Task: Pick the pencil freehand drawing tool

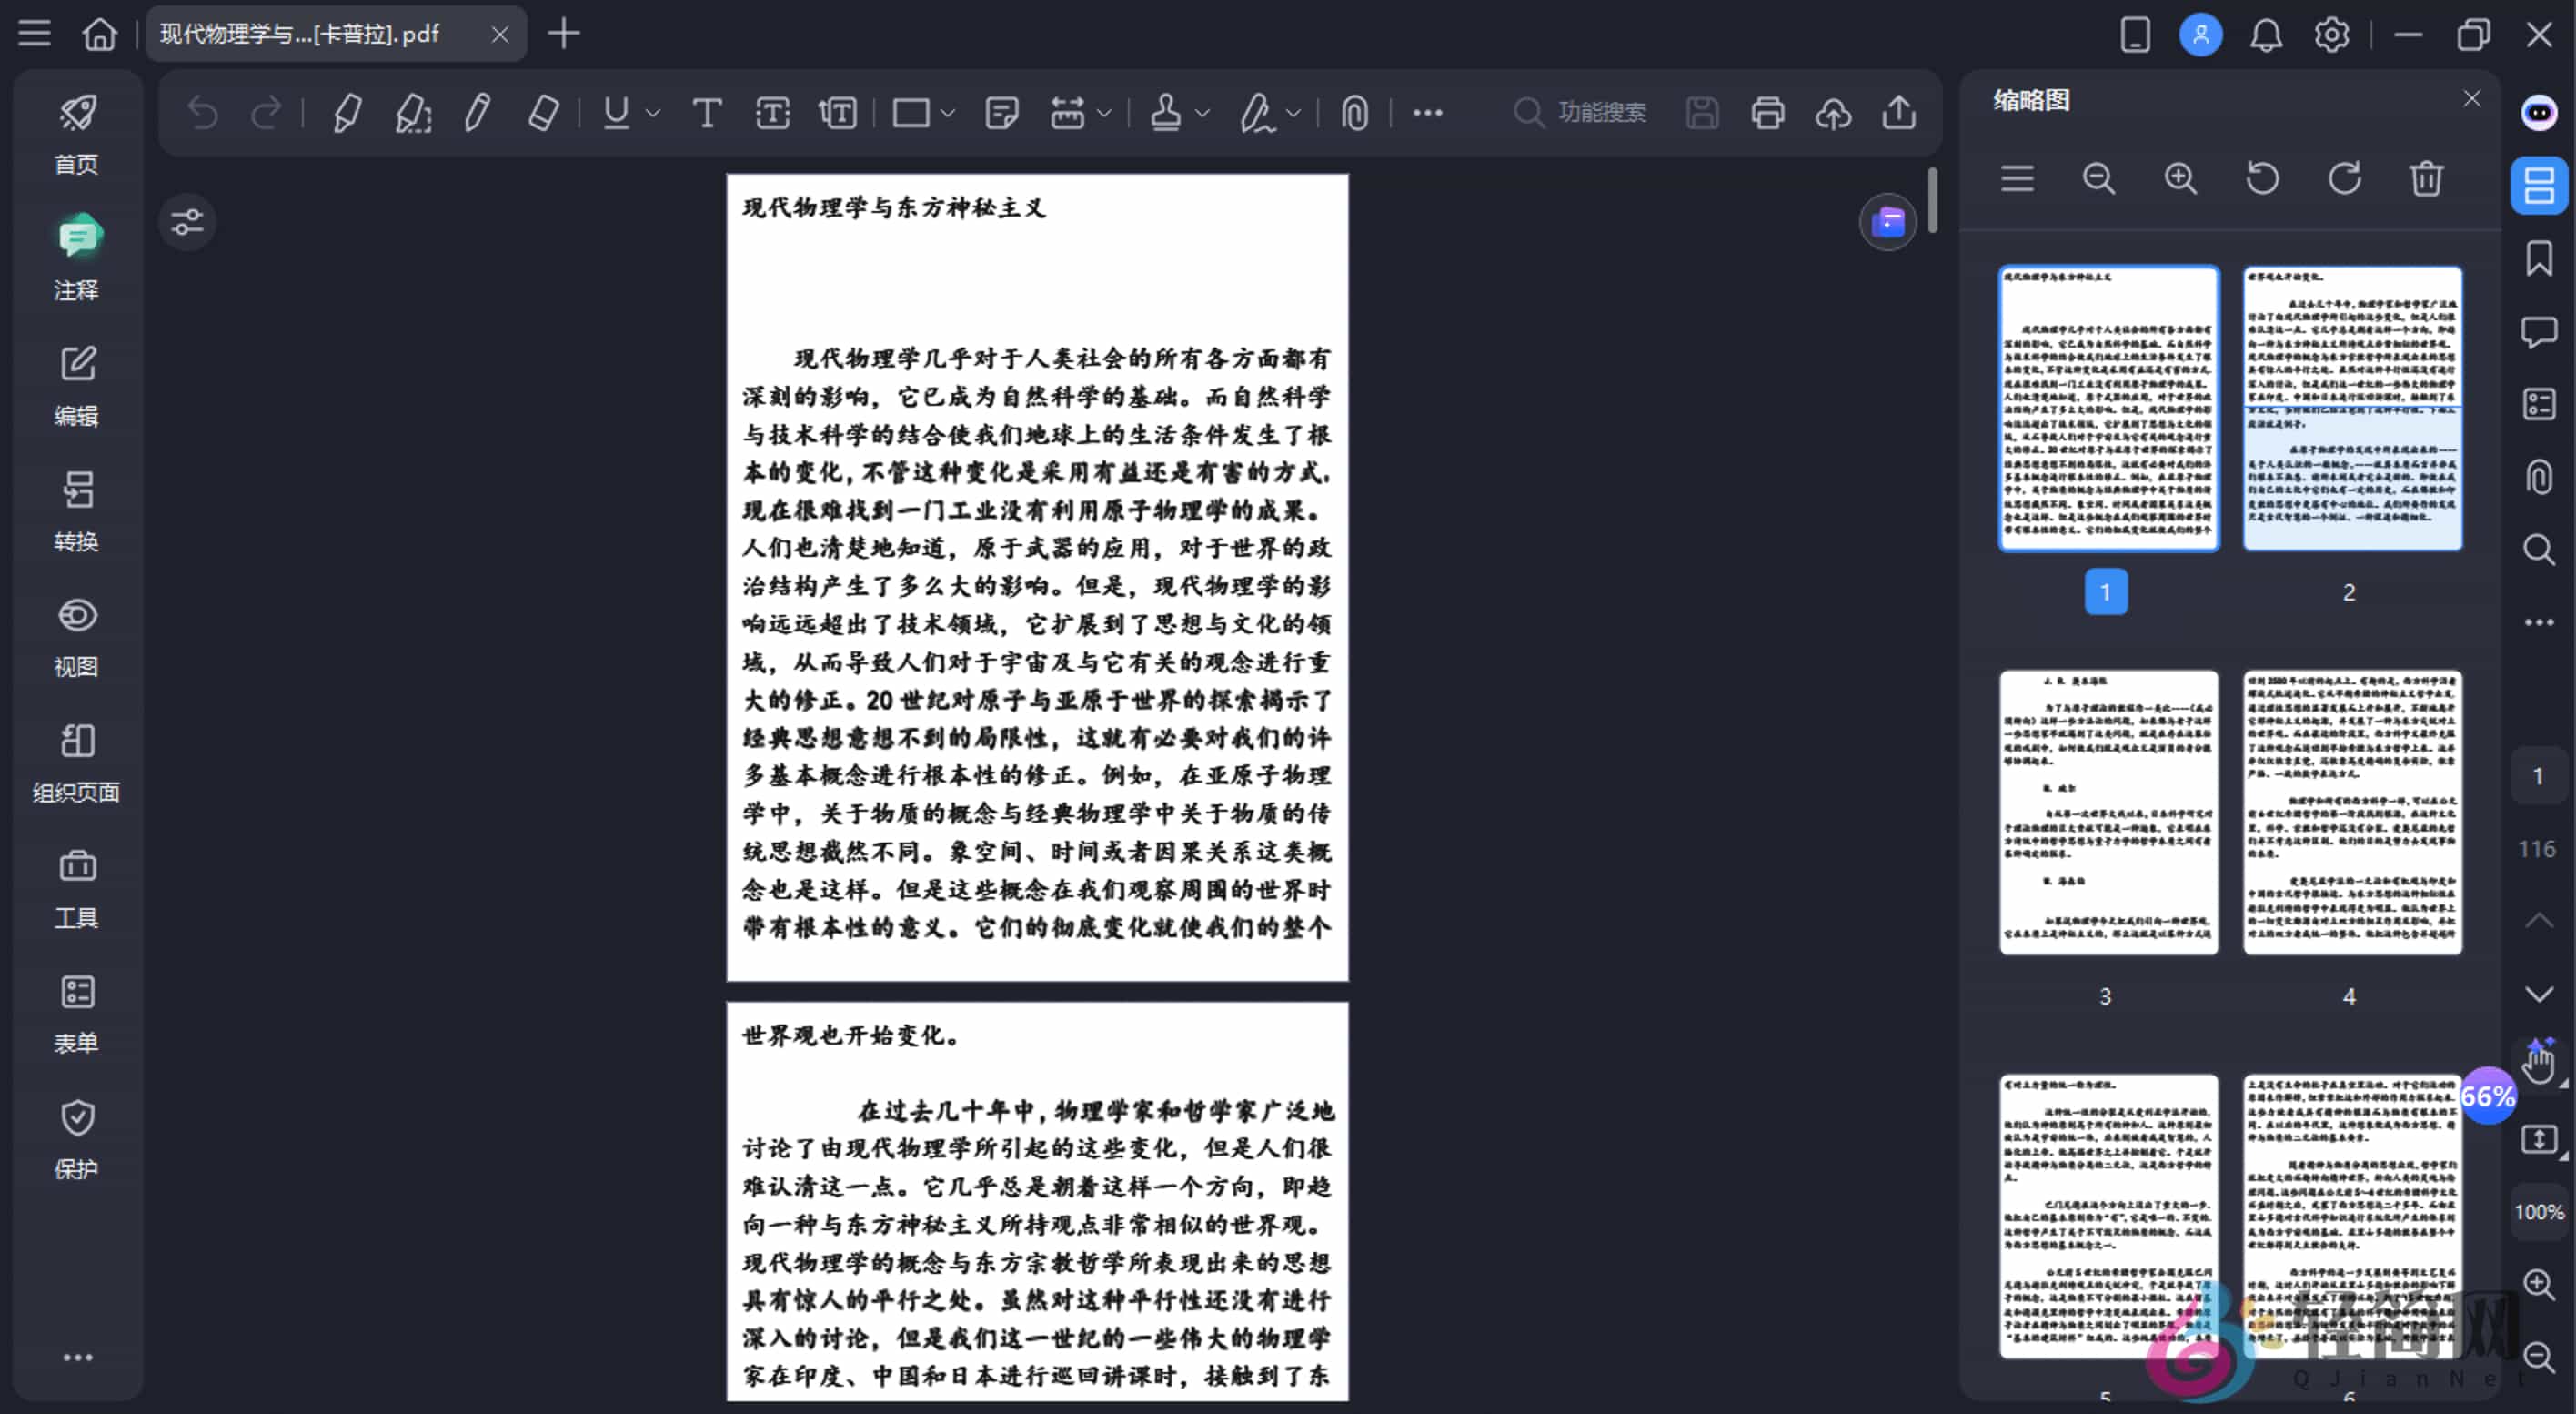Action: pyautogui.click(x=477, y=112)
